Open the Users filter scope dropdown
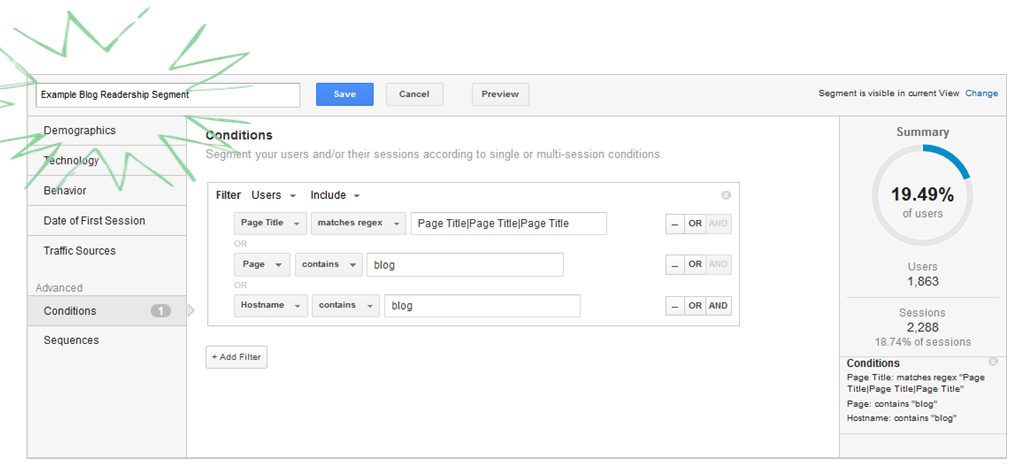 [273, 195]
